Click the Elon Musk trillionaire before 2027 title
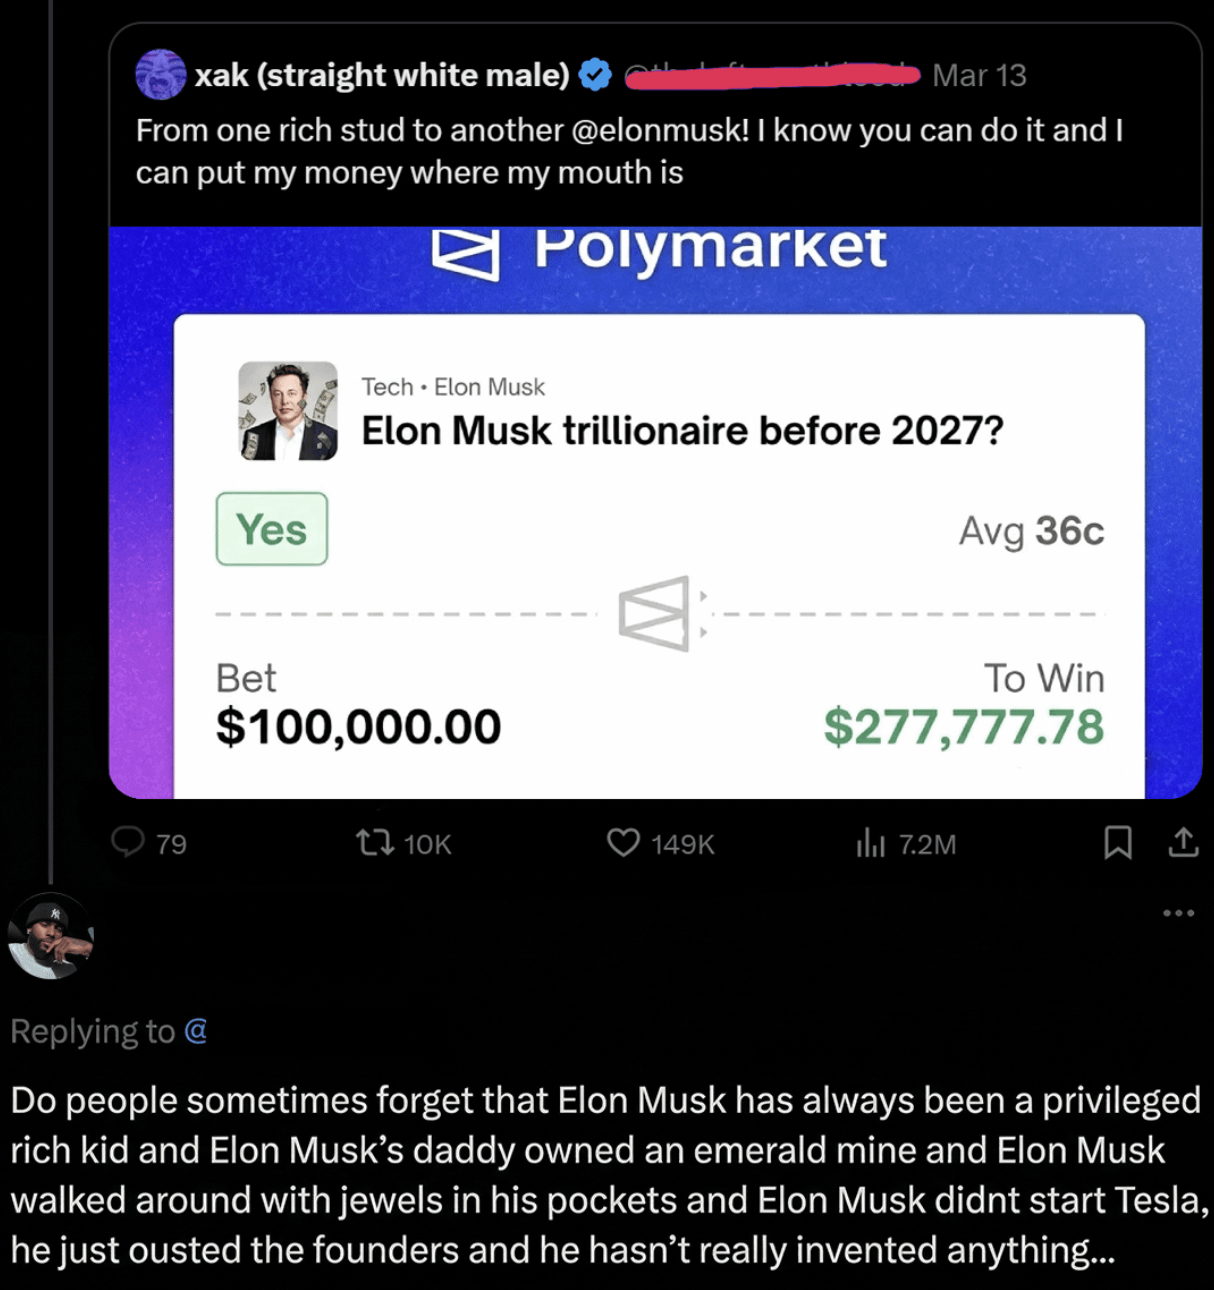 (x=682, y=431)
